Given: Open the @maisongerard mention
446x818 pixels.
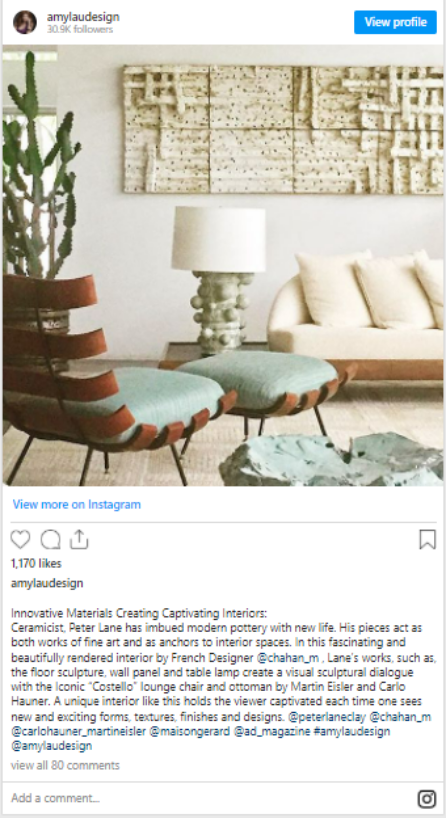Looking at the screenshot, I should coord(190,732).
